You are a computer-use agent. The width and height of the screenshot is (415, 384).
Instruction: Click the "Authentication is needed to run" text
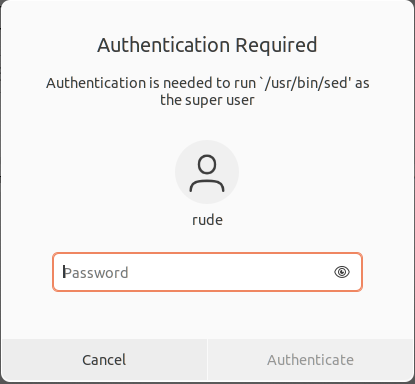tap(151, 83)
